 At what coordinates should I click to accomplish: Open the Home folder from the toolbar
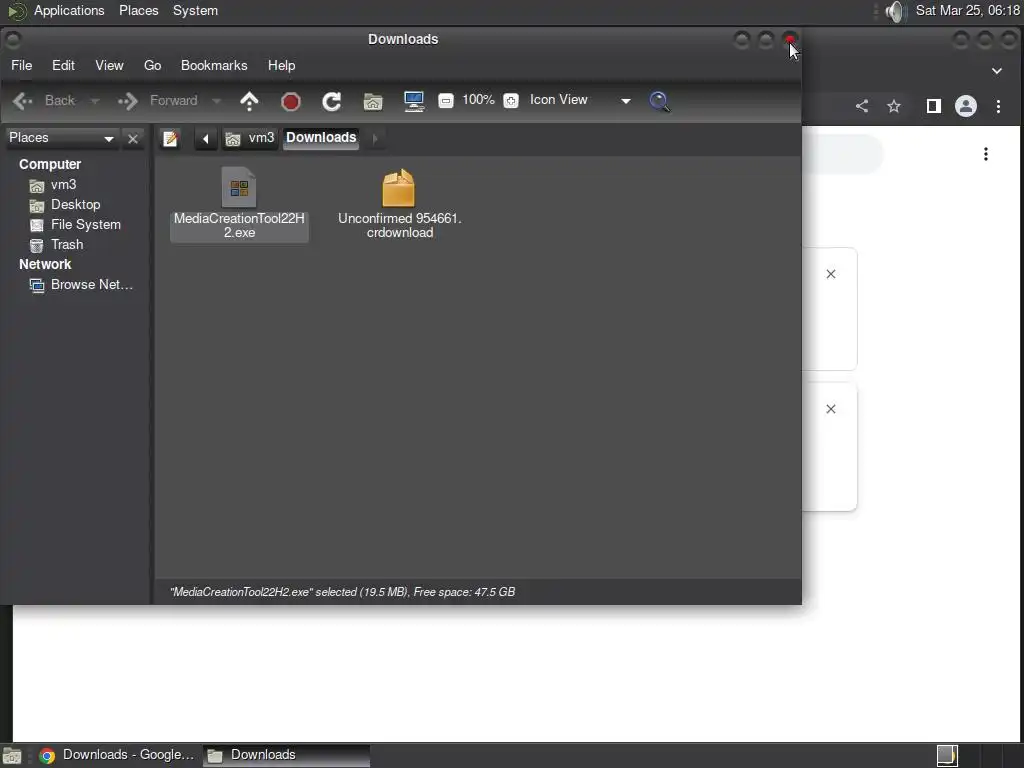(373, 101)
